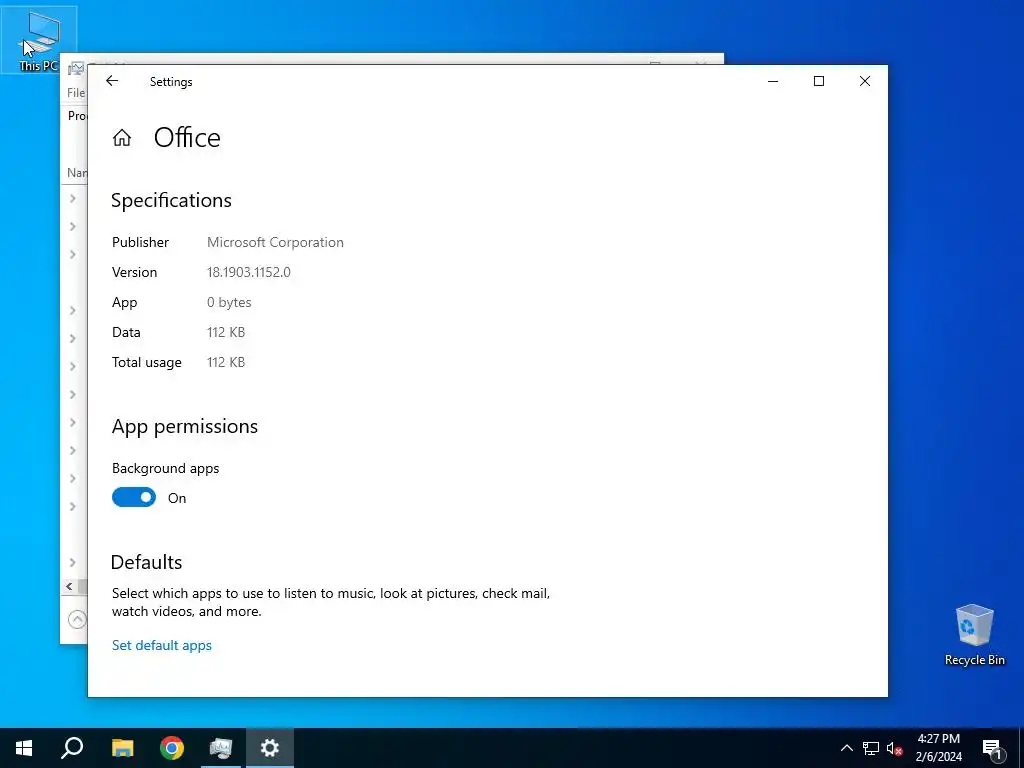Open the Action Center notification icon

992,749
